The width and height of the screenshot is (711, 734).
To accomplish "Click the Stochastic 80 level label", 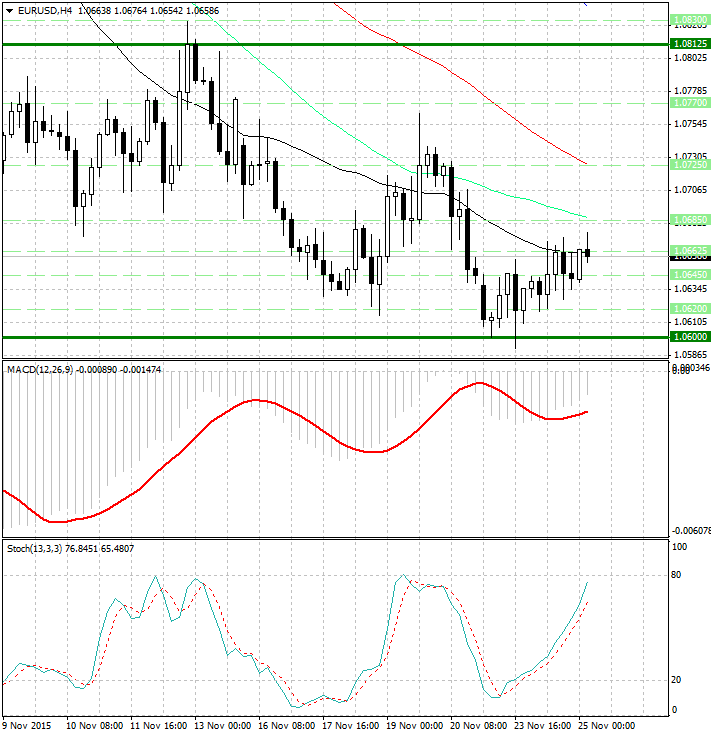I will [x=676, y=575].
